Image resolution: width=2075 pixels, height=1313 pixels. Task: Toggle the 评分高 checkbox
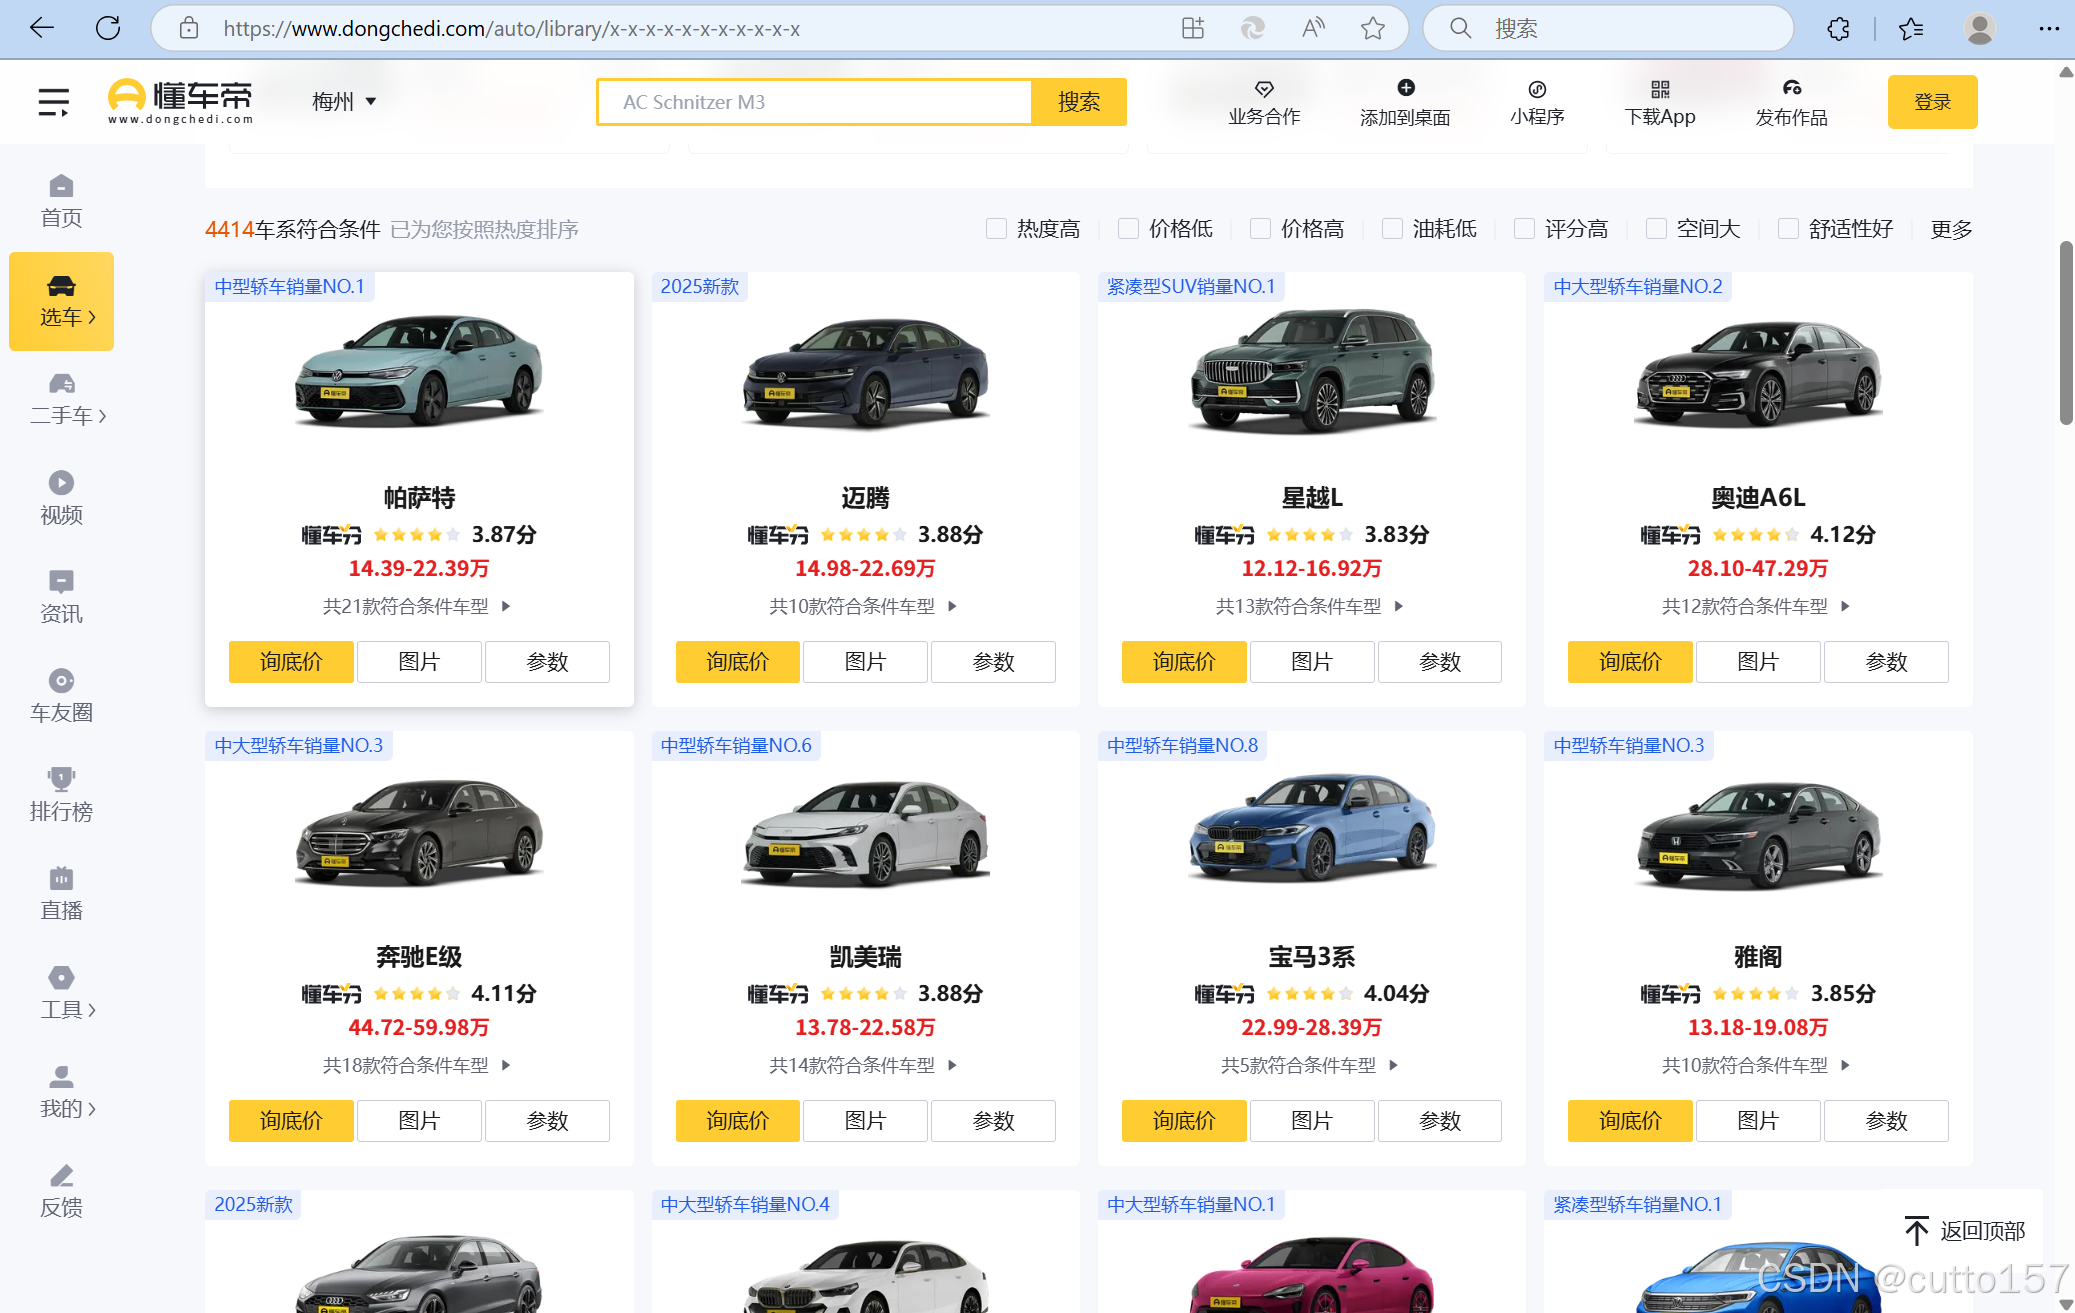tap(1524, 229)
